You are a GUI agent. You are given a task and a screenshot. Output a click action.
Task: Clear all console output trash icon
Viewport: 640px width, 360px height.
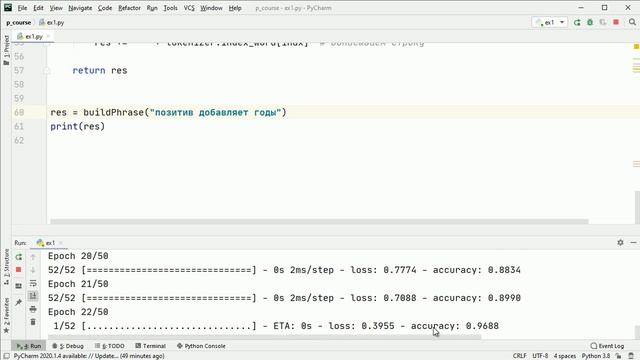33,322
